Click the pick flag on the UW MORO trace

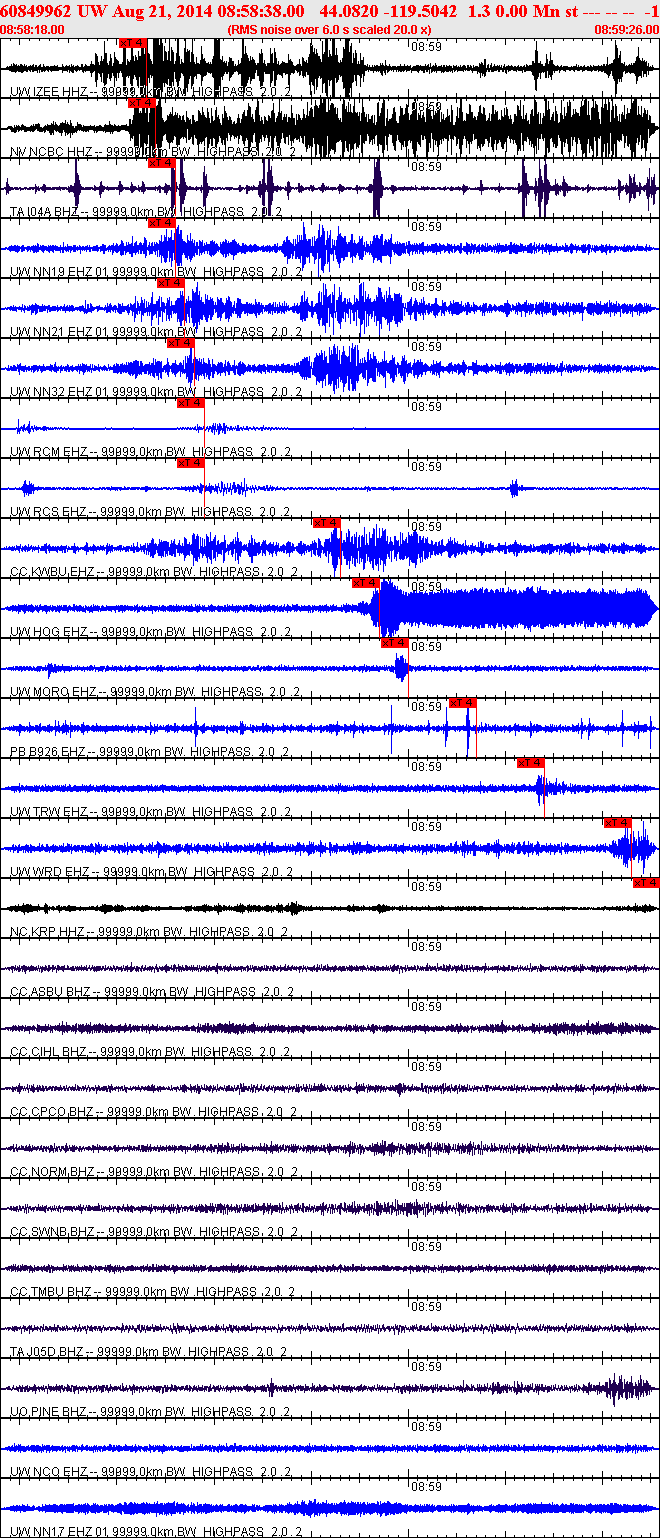tap(395, 642)
